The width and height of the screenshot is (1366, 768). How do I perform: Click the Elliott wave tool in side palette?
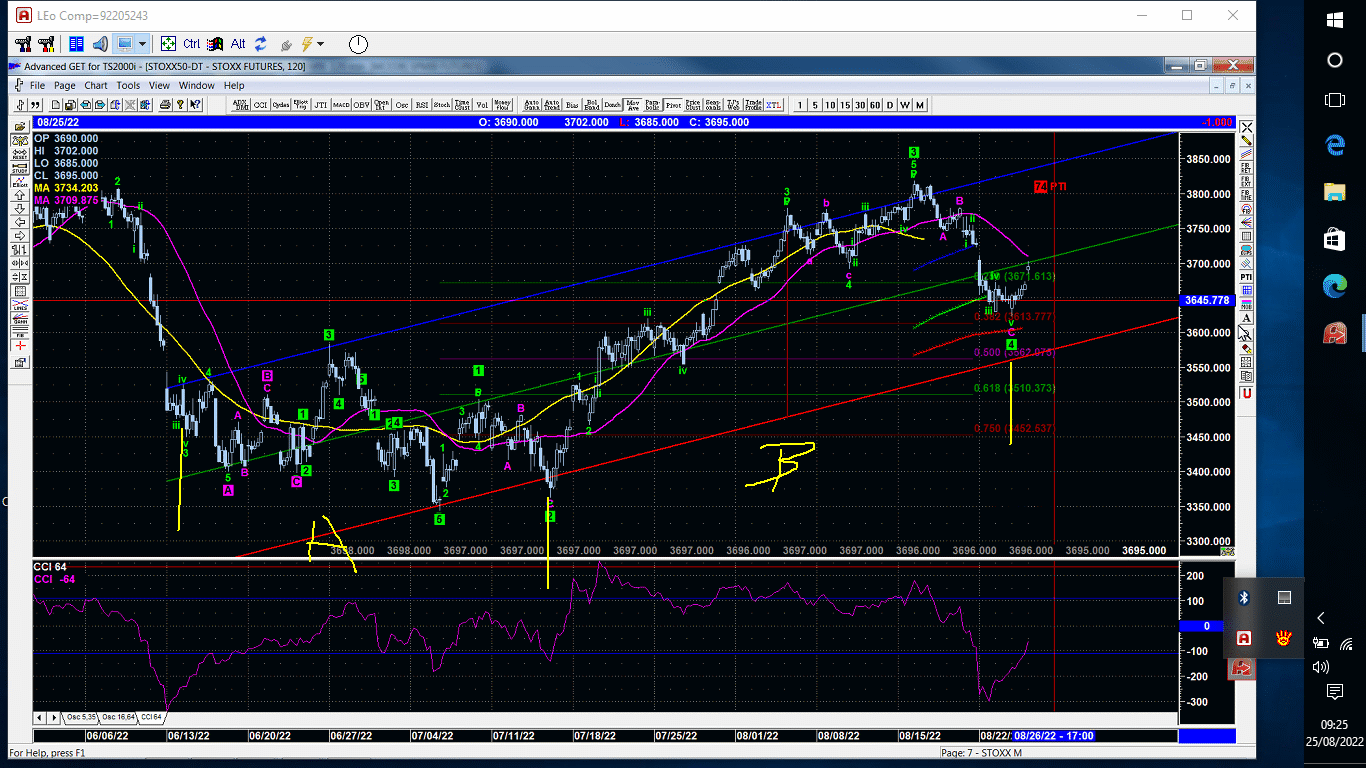pos(19,181)
